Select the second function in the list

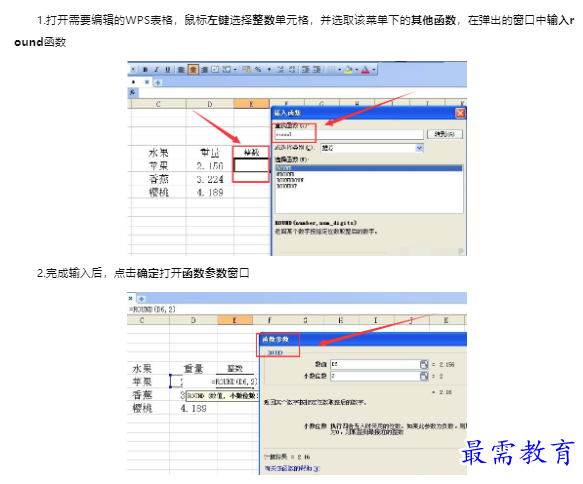click(286, 174)
